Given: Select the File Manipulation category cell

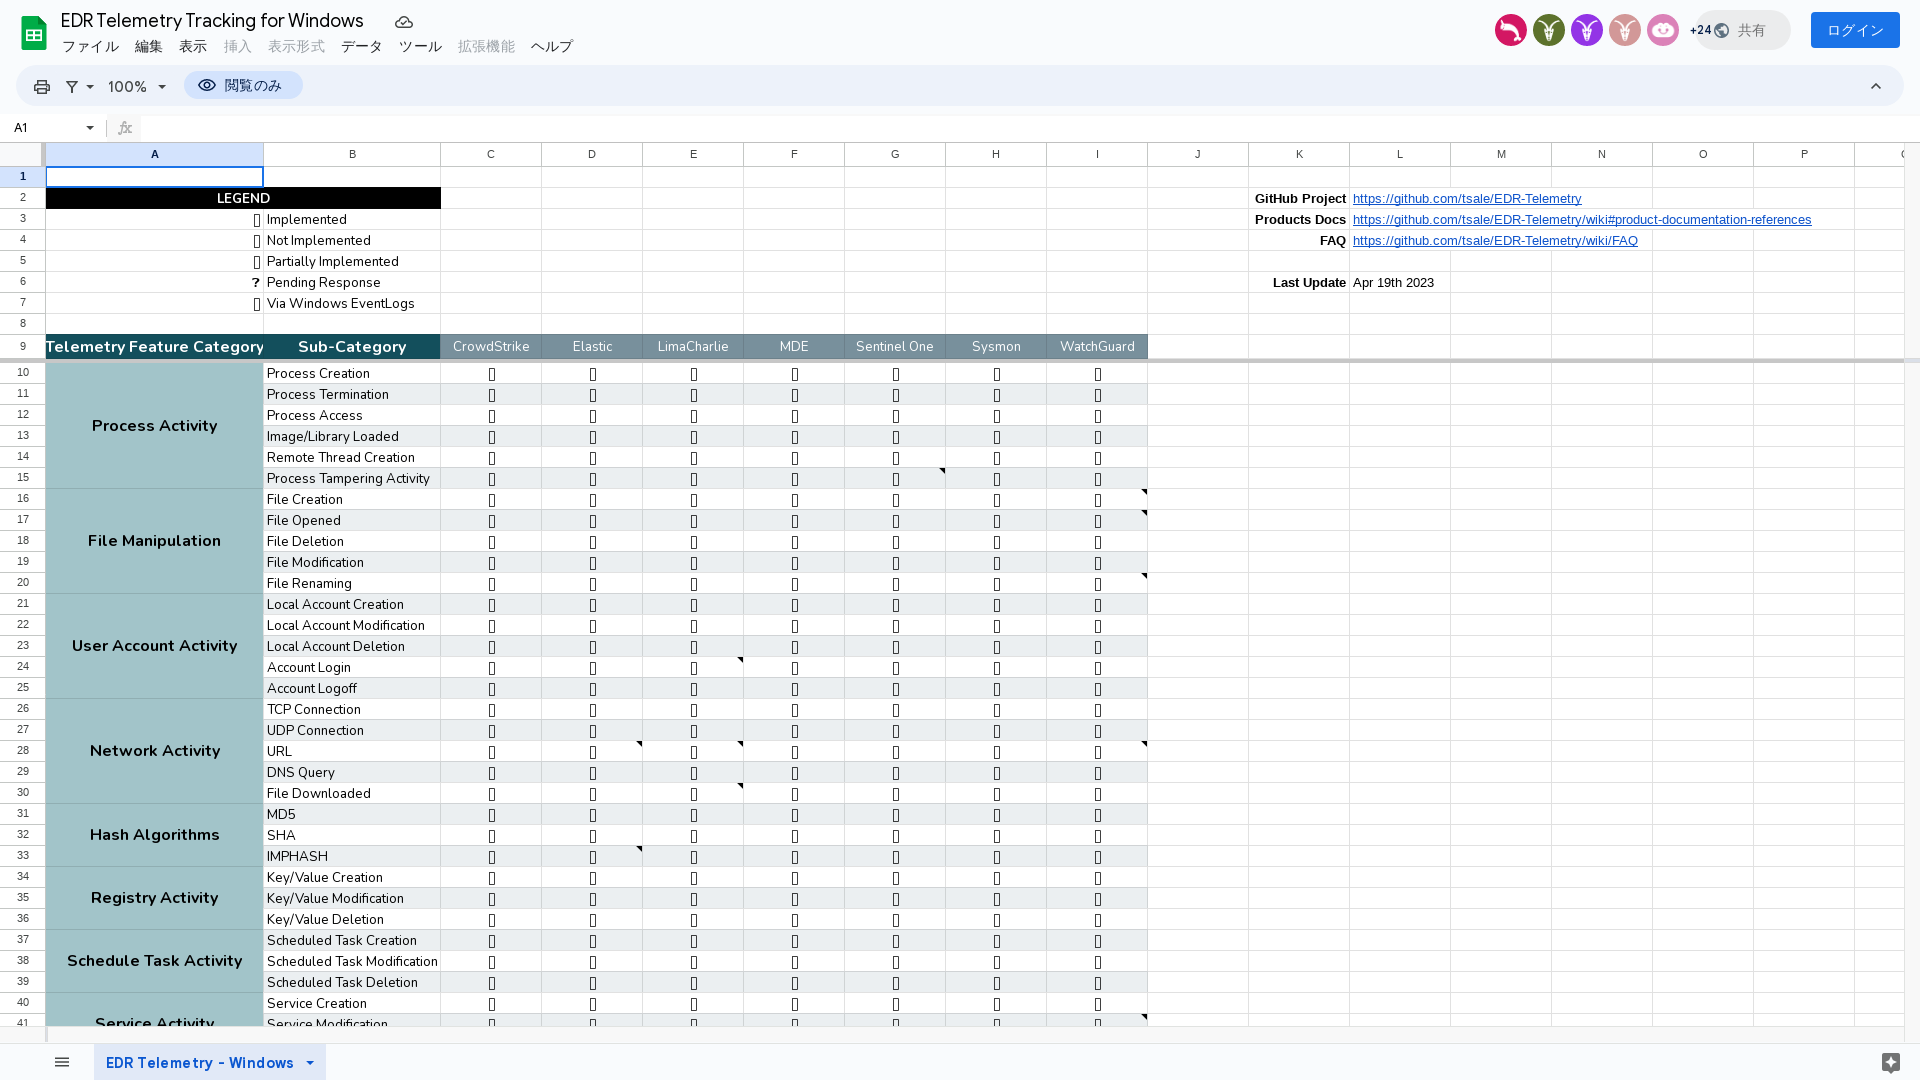Looking at the screenshot, I should coord(154,541).
